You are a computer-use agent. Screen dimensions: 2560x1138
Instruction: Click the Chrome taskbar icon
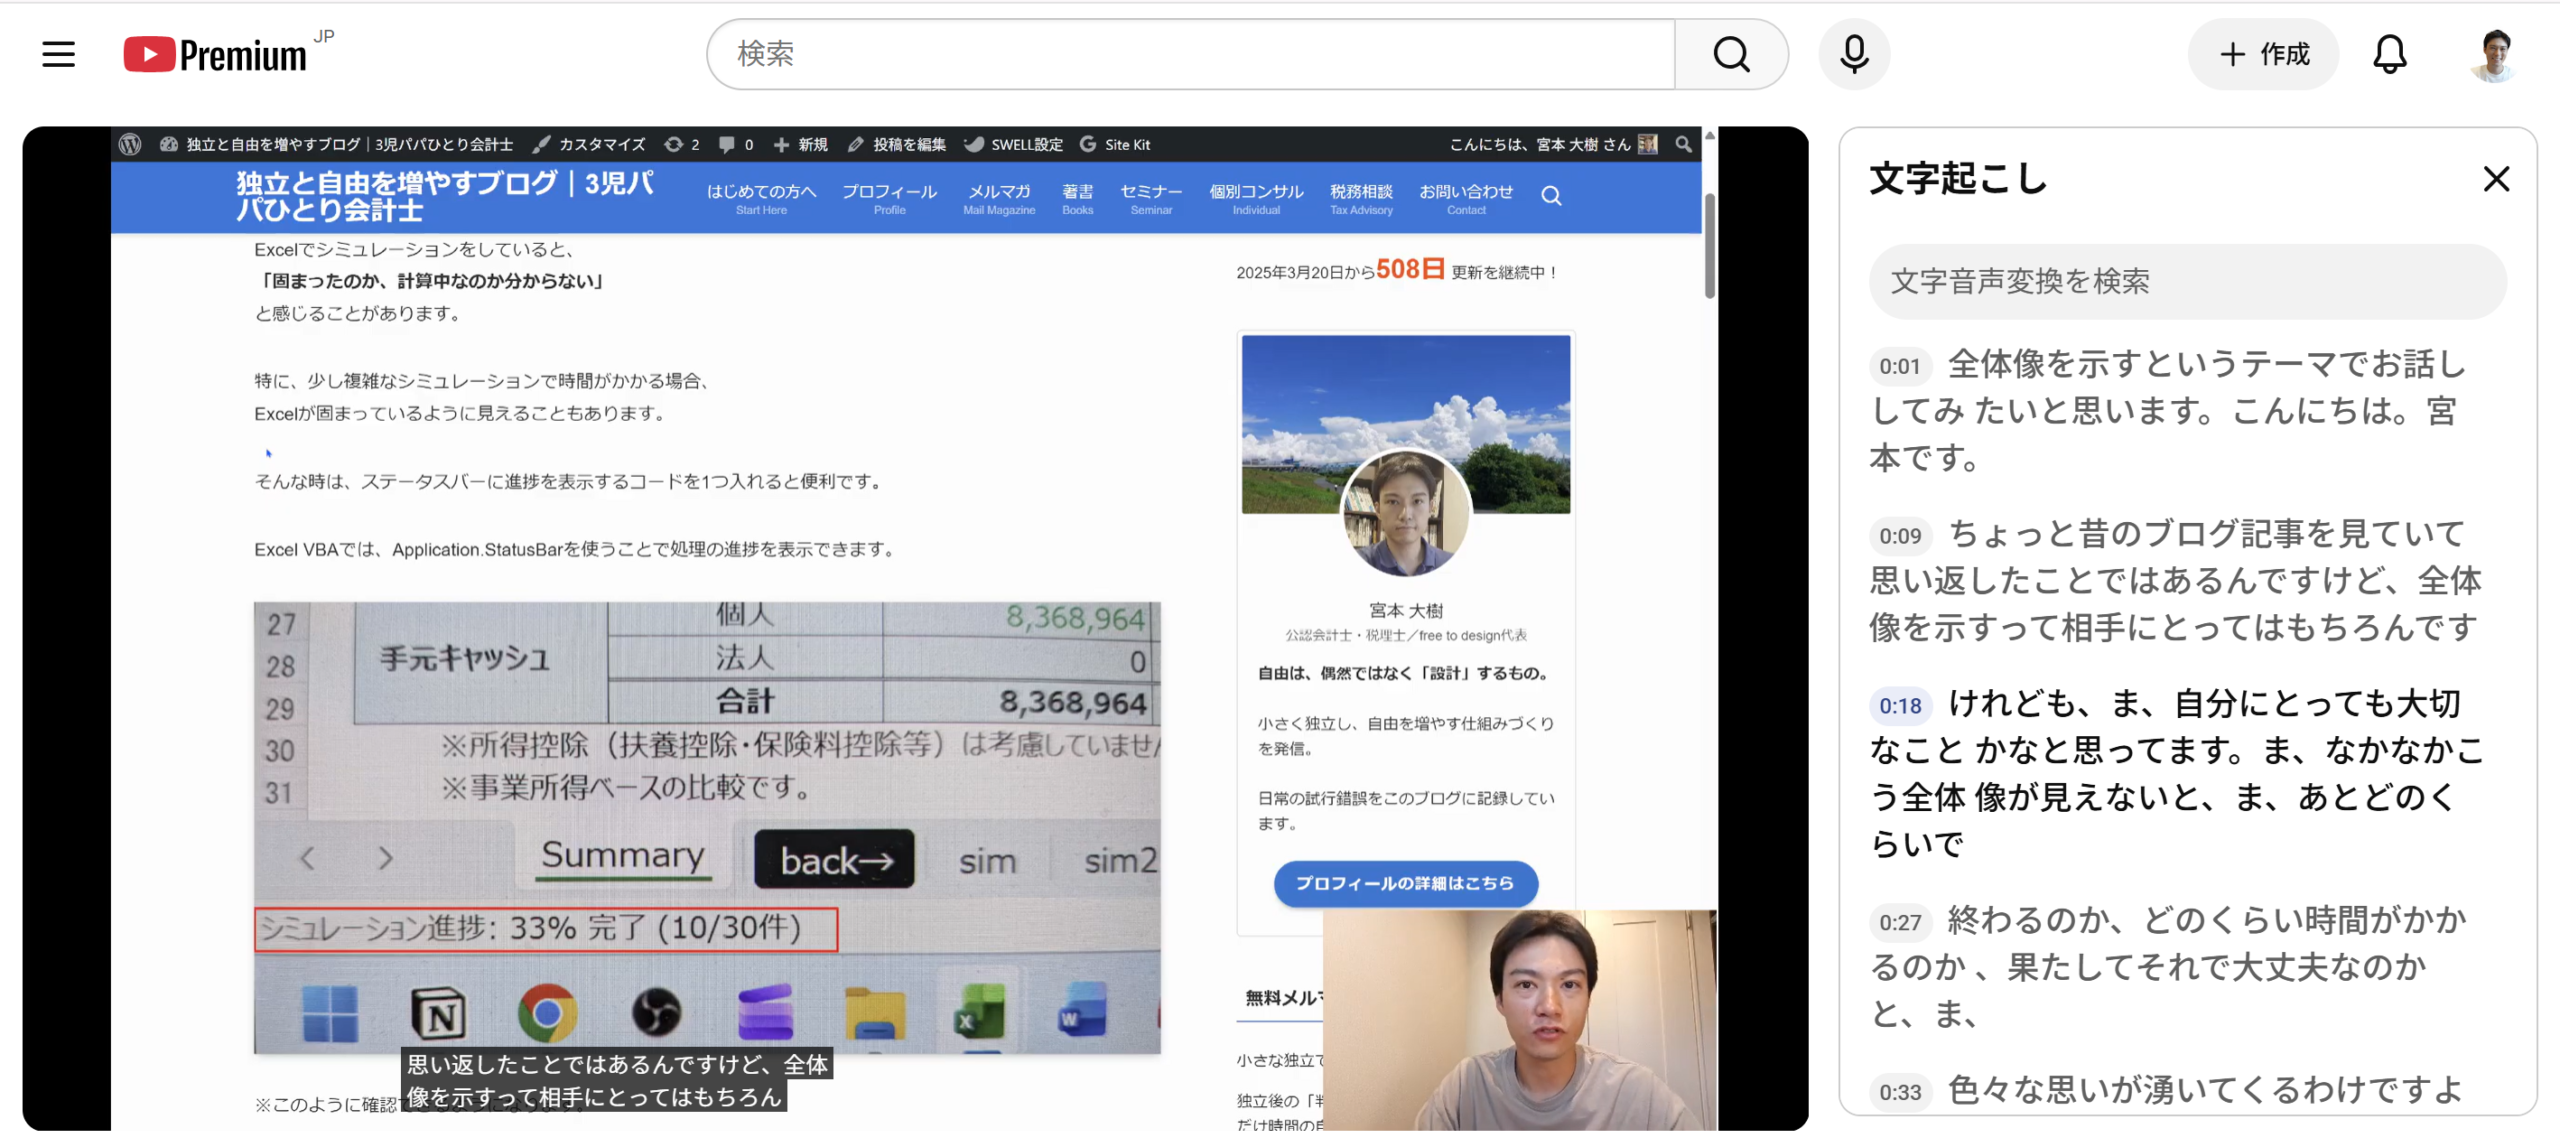tap(547, 1013)
